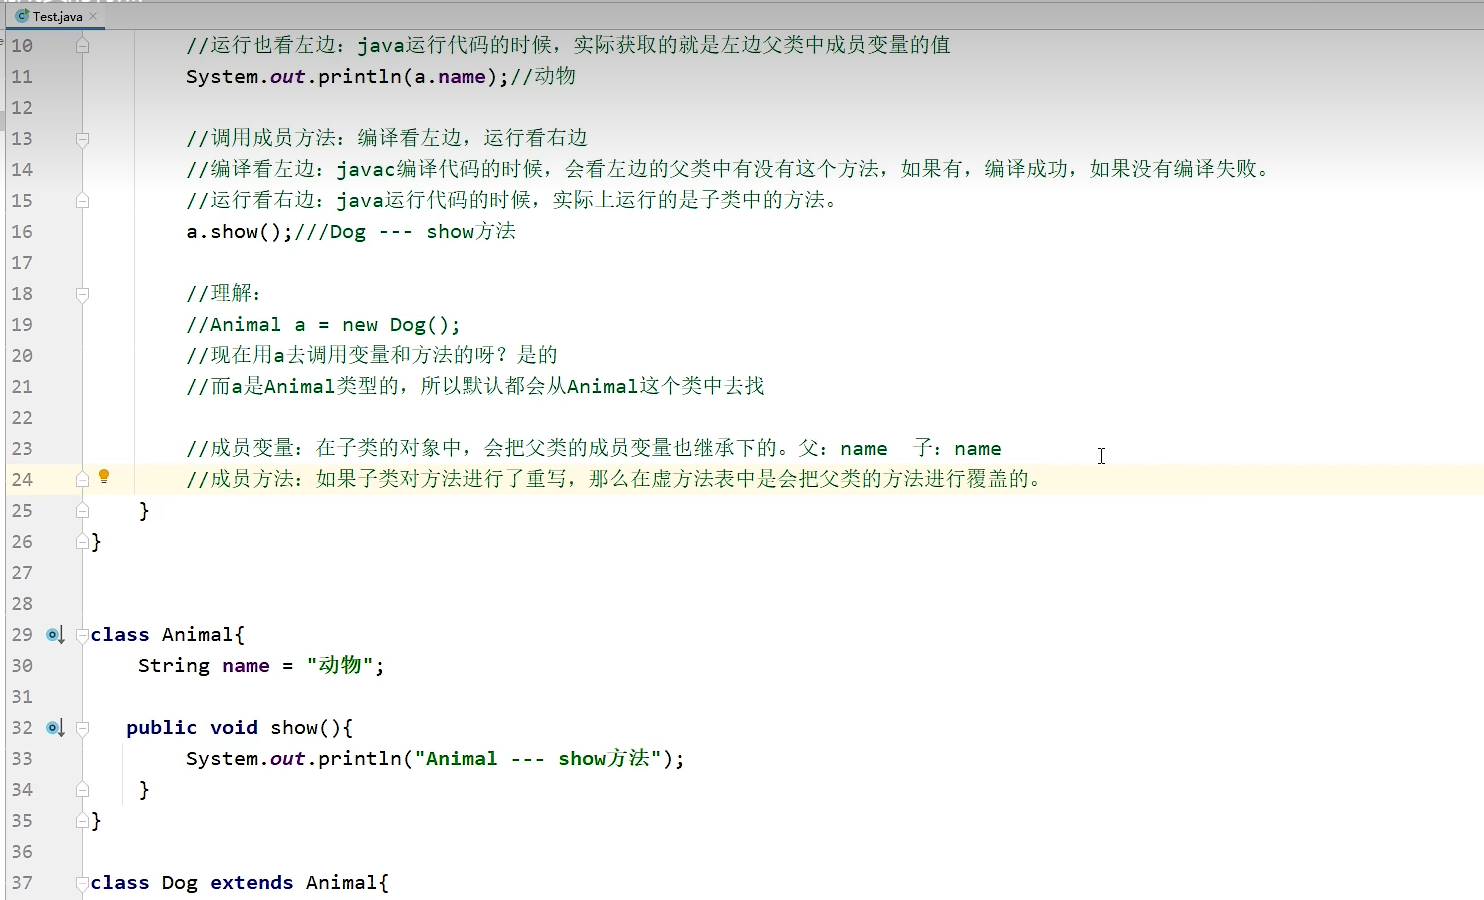Screen dimensions: 1484x900
Task: Collapse class Dog using the line 37 fold arrow
Action: pos(82,882)
